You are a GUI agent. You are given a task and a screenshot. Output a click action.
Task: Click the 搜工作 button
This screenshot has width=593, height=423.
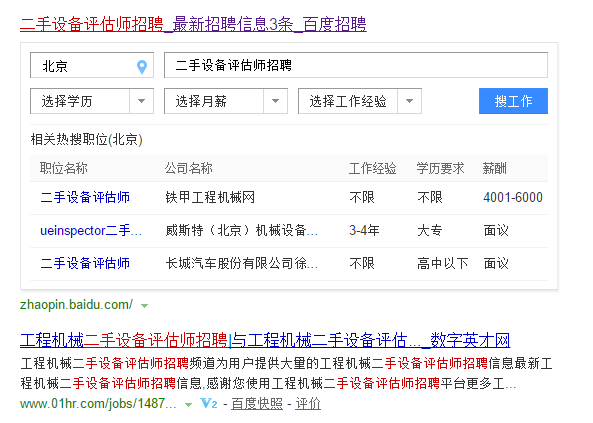point(513,101)
